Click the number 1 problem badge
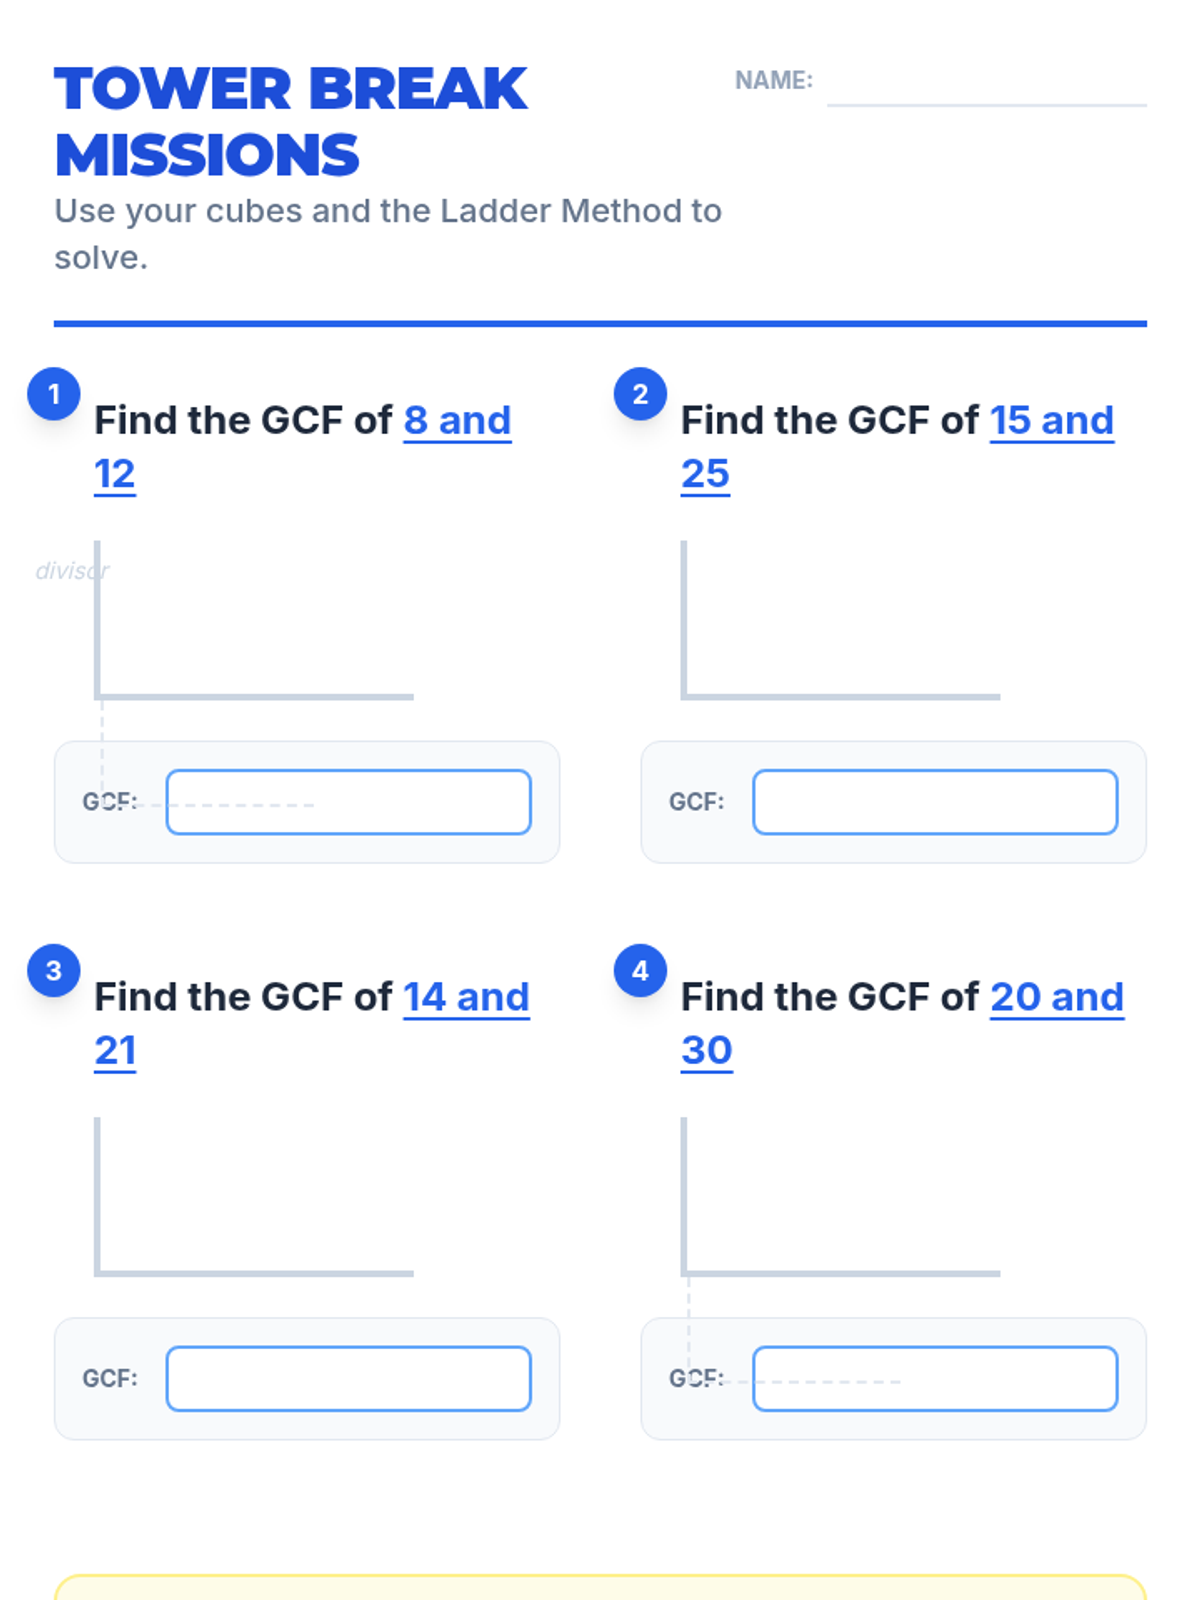 54,394
